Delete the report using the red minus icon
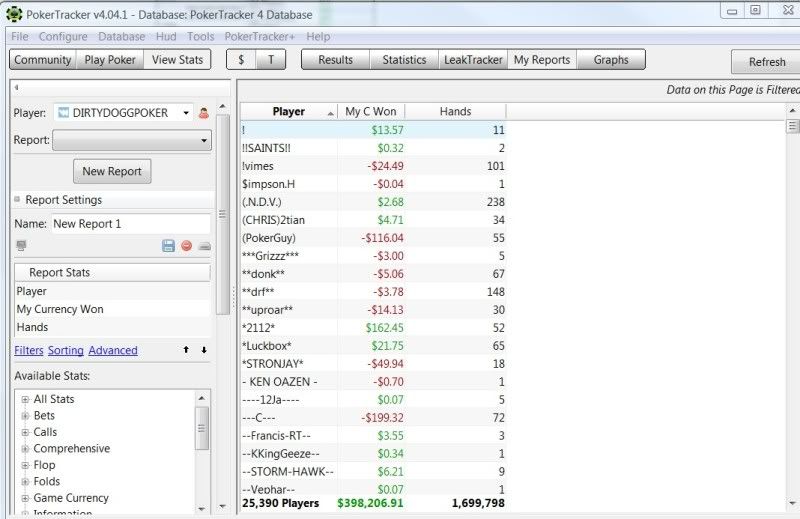This screenshot has height=519, width=800. (187, 245)
